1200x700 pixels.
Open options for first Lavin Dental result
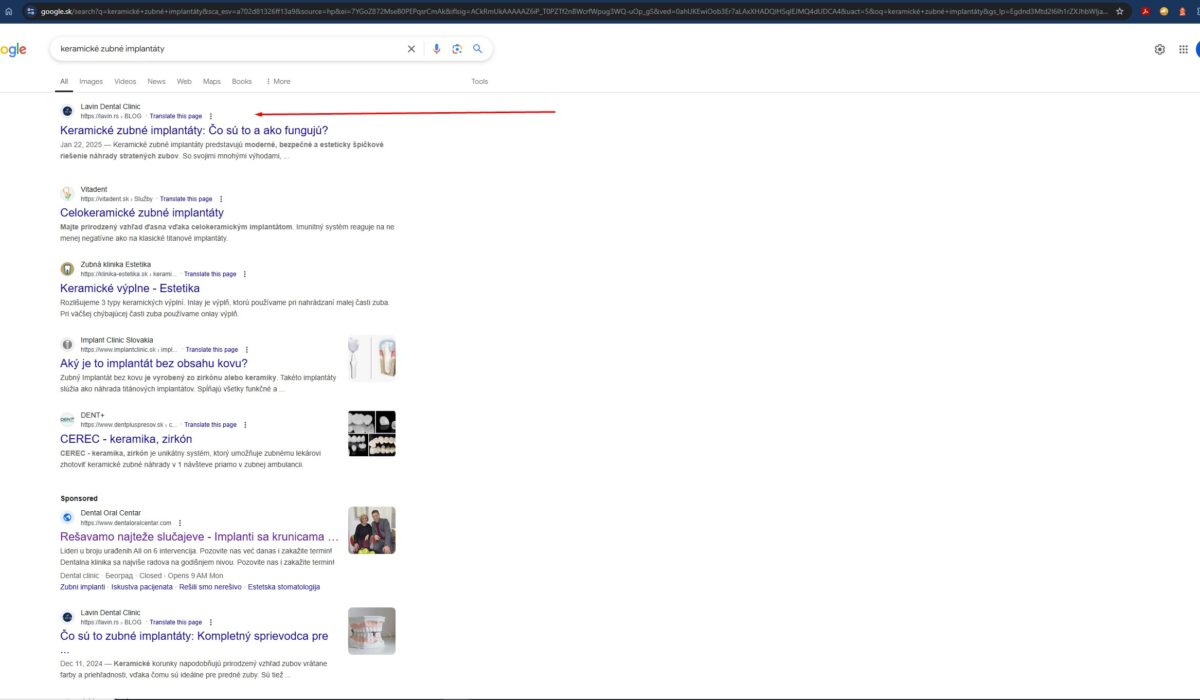pos(210,116)
